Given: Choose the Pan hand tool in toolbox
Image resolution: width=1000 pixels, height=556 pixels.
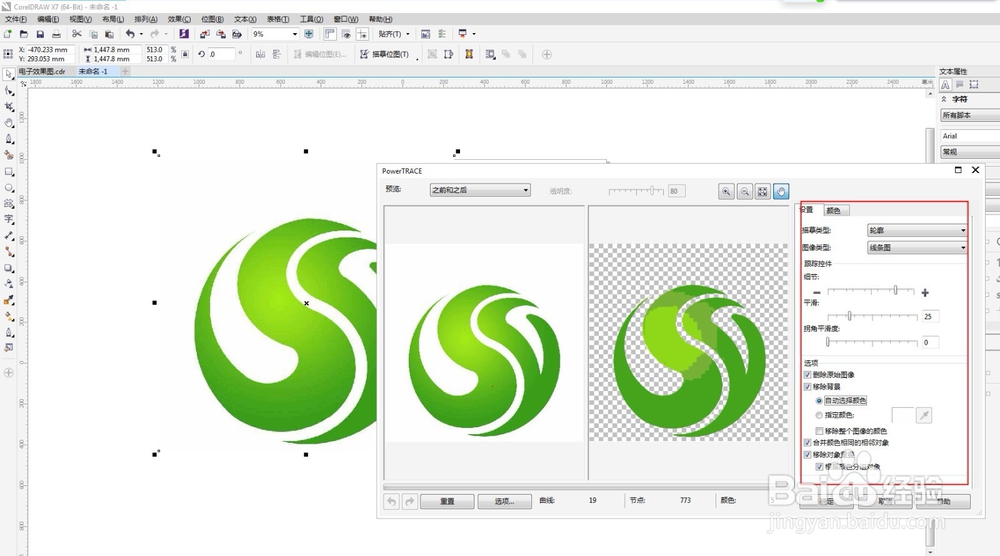Looking at the screenshot, I should click(8, 122).
